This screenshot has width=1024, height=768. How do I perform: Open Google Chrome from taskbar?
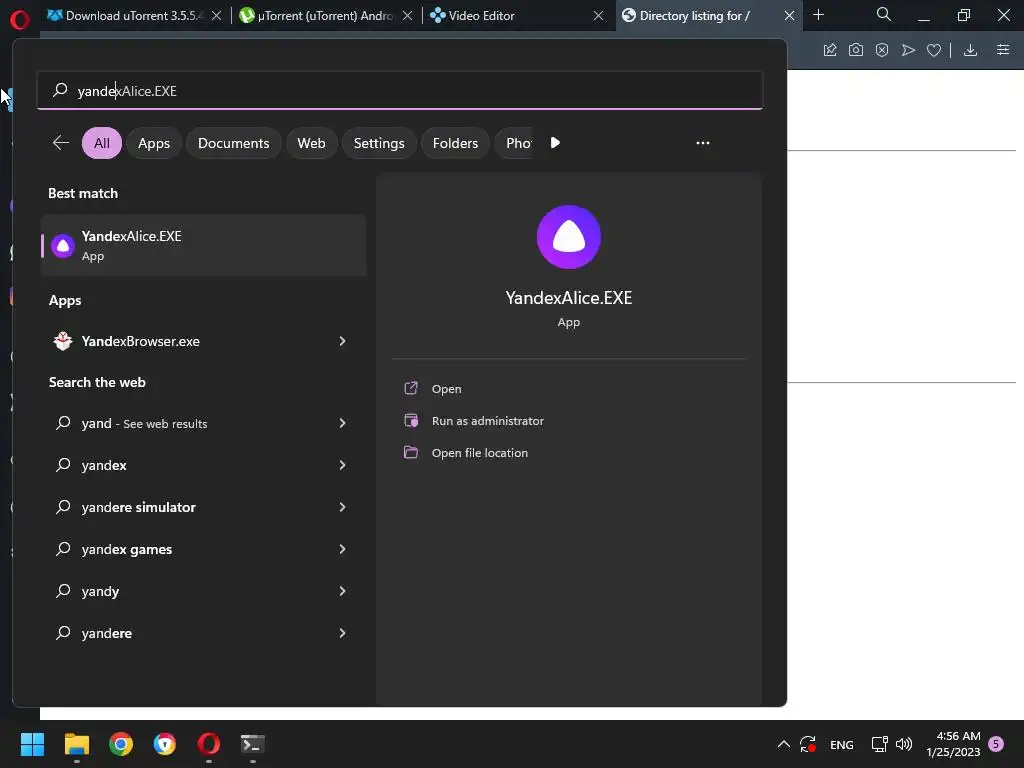(x=121, y=744)
